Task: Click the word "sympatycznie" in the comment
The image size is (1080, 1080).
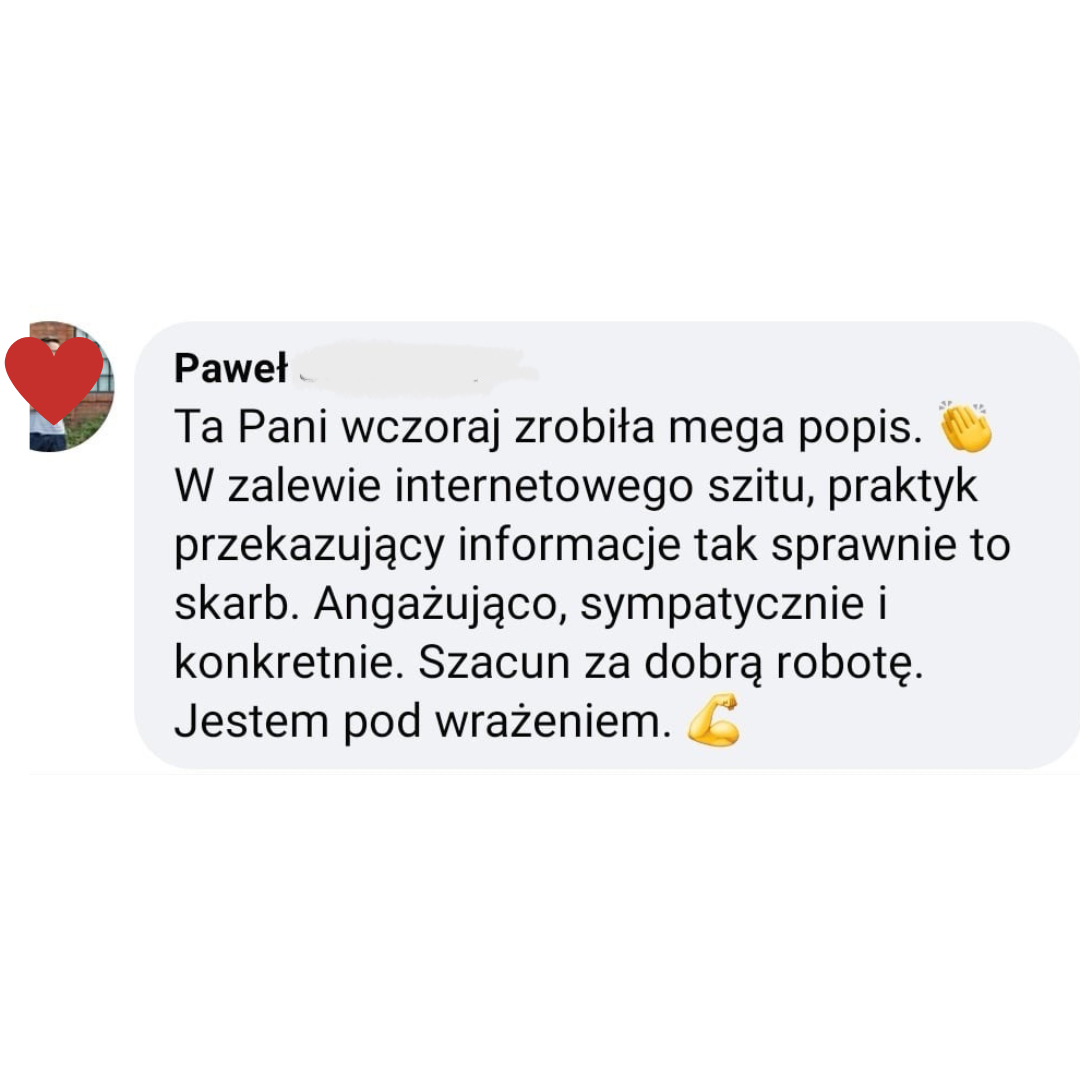Action: [723, 606]
